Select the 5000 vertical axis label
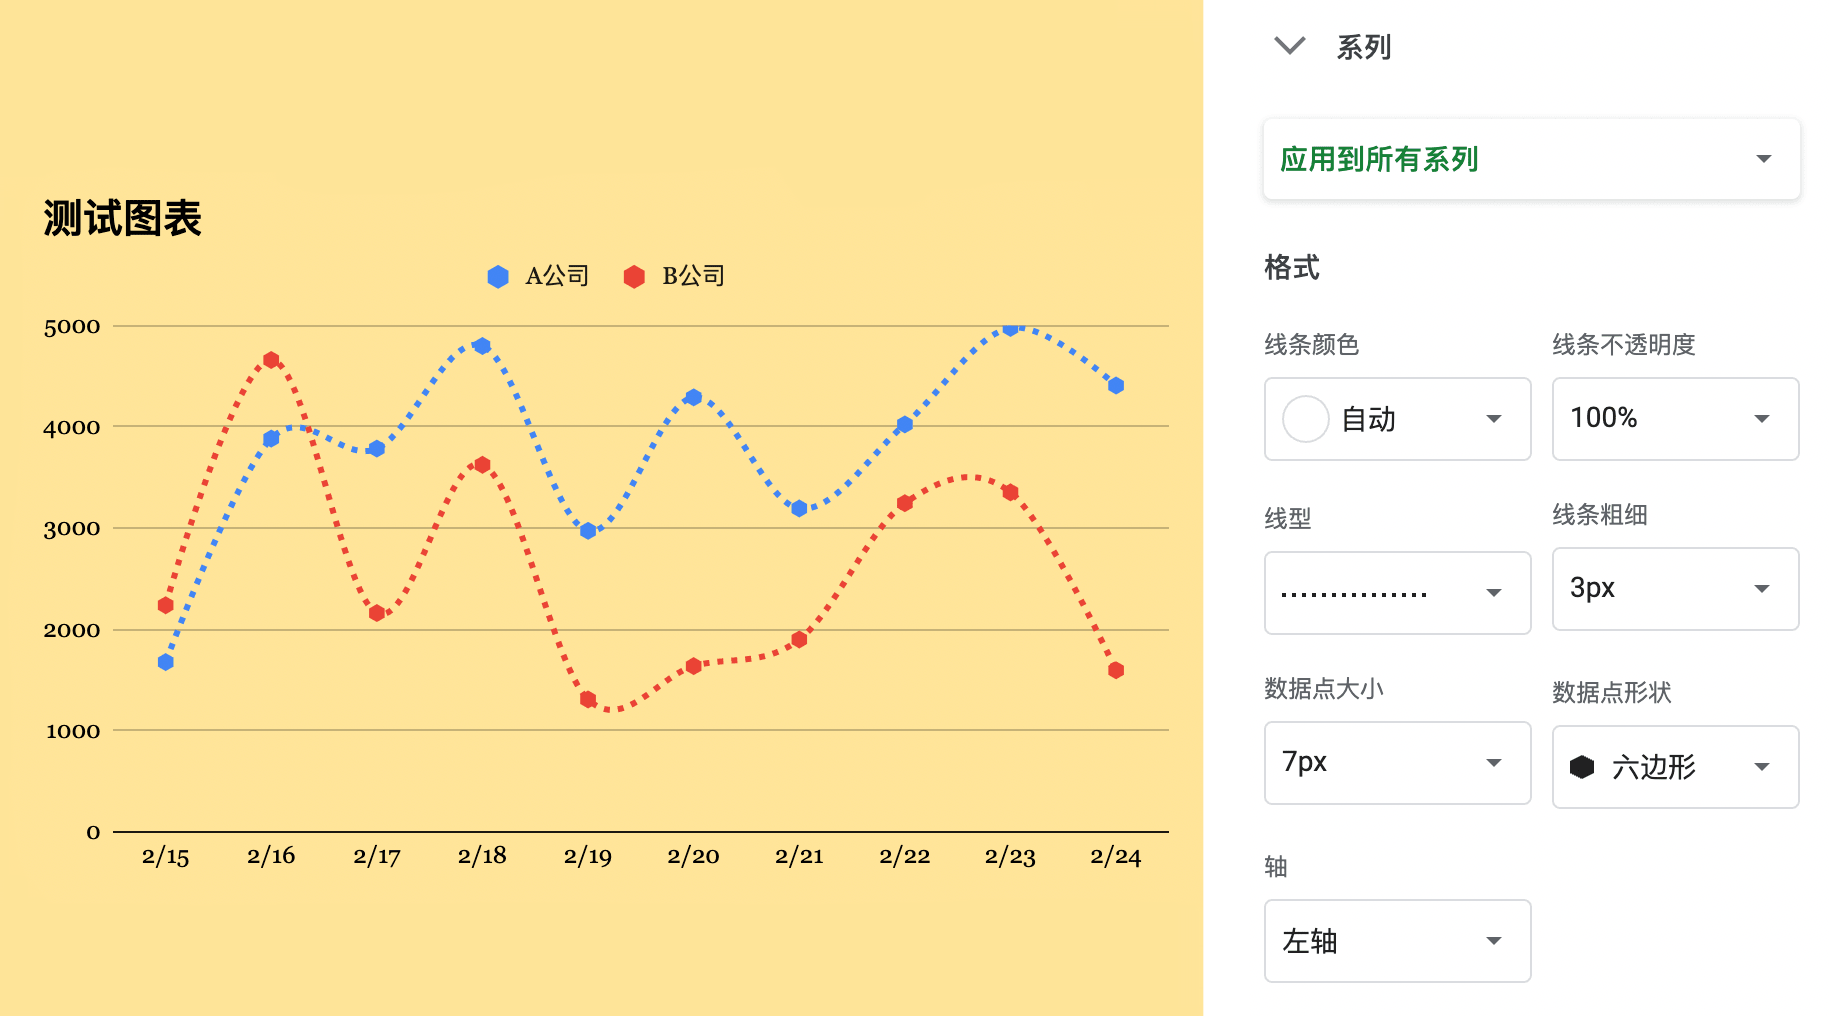Screen dimensions: 1829x1016 (x=72, y=327)
